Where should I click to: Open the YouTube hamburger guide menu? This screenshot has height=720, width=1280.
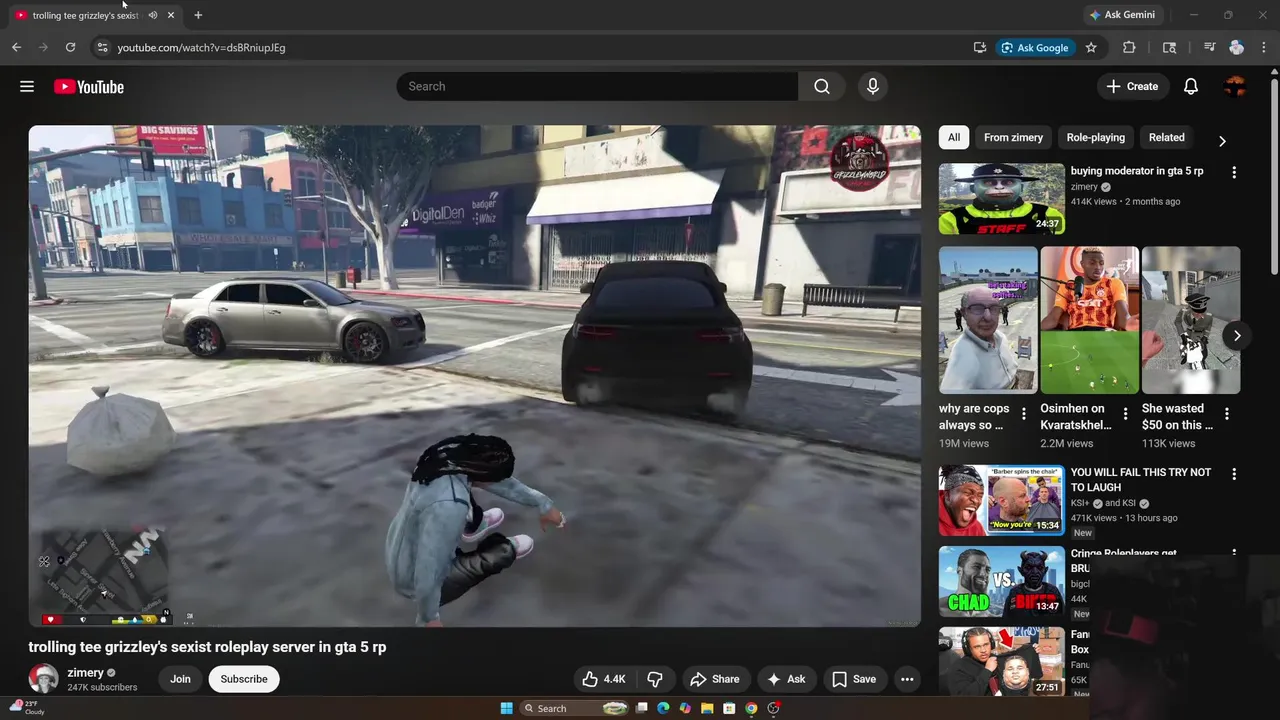coord(27,87)
